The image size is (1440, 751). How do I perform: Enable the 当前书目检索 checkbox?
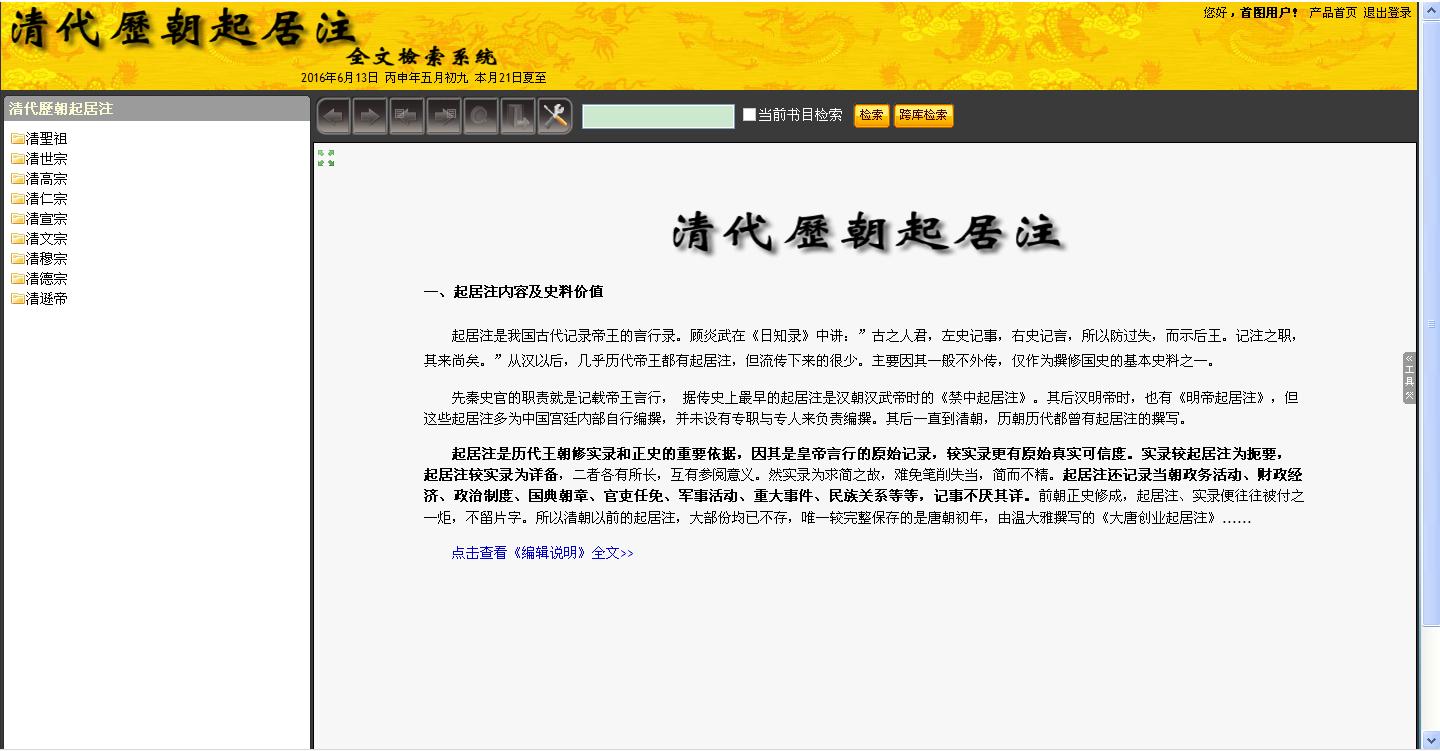pos(749,115)
